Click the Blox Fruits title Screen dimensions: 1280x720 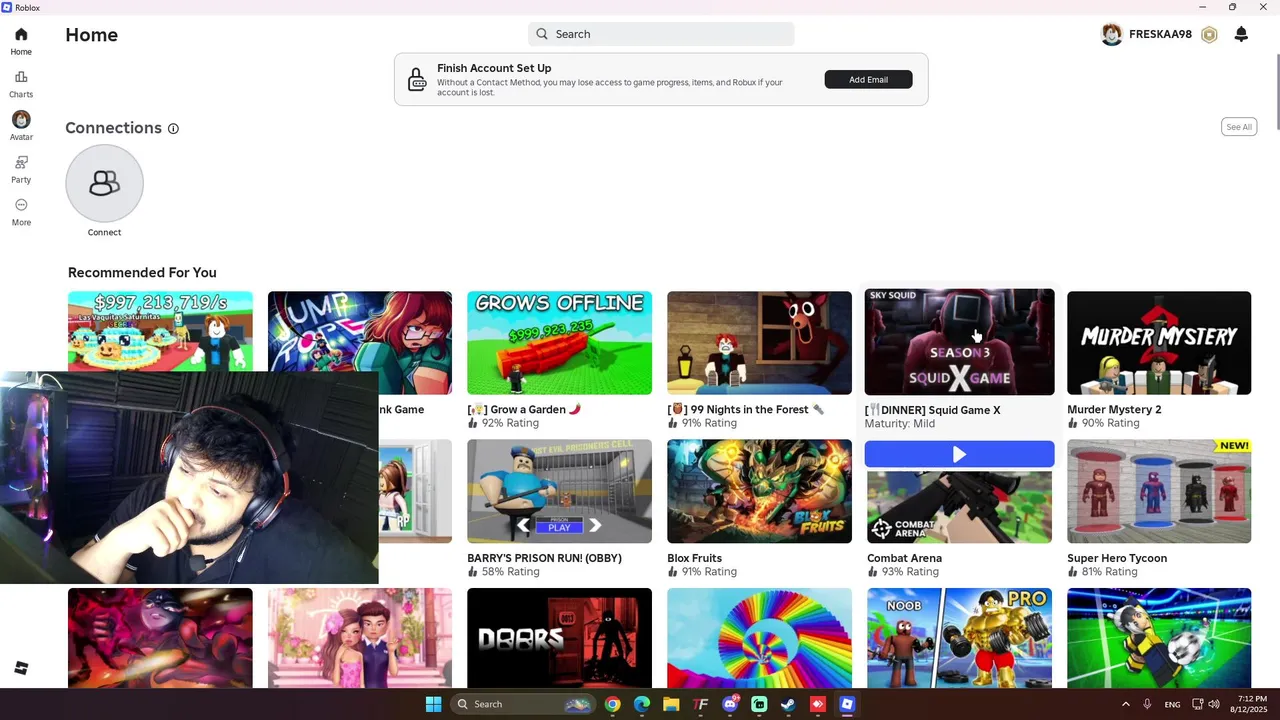(x=694, y=558)
